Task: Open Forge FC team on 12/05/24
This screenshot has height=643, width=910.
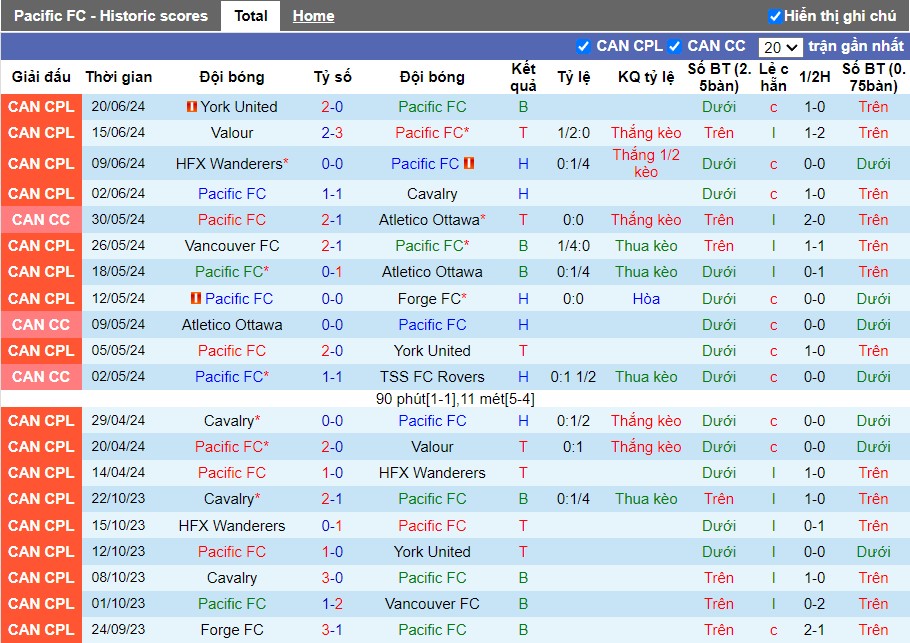Action: (429, 299)
